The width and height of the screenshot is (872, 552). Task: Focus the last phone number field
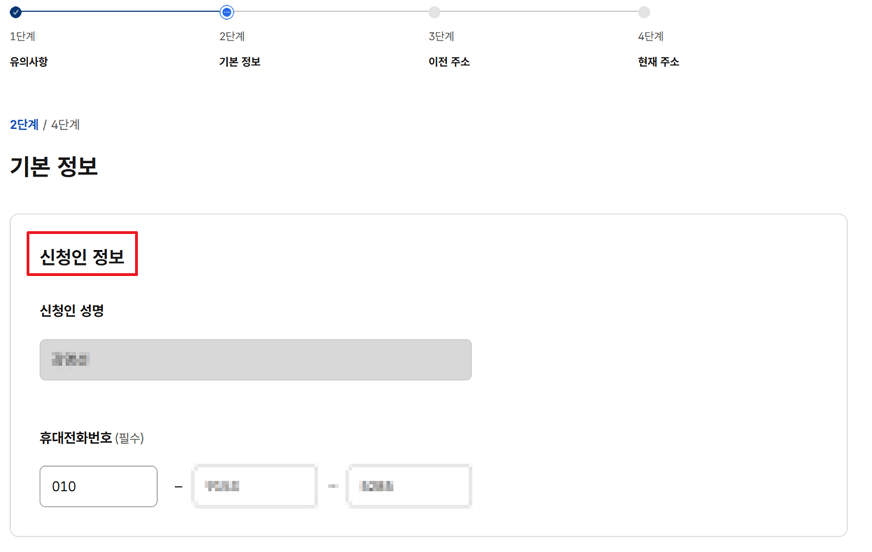[409, 486]
